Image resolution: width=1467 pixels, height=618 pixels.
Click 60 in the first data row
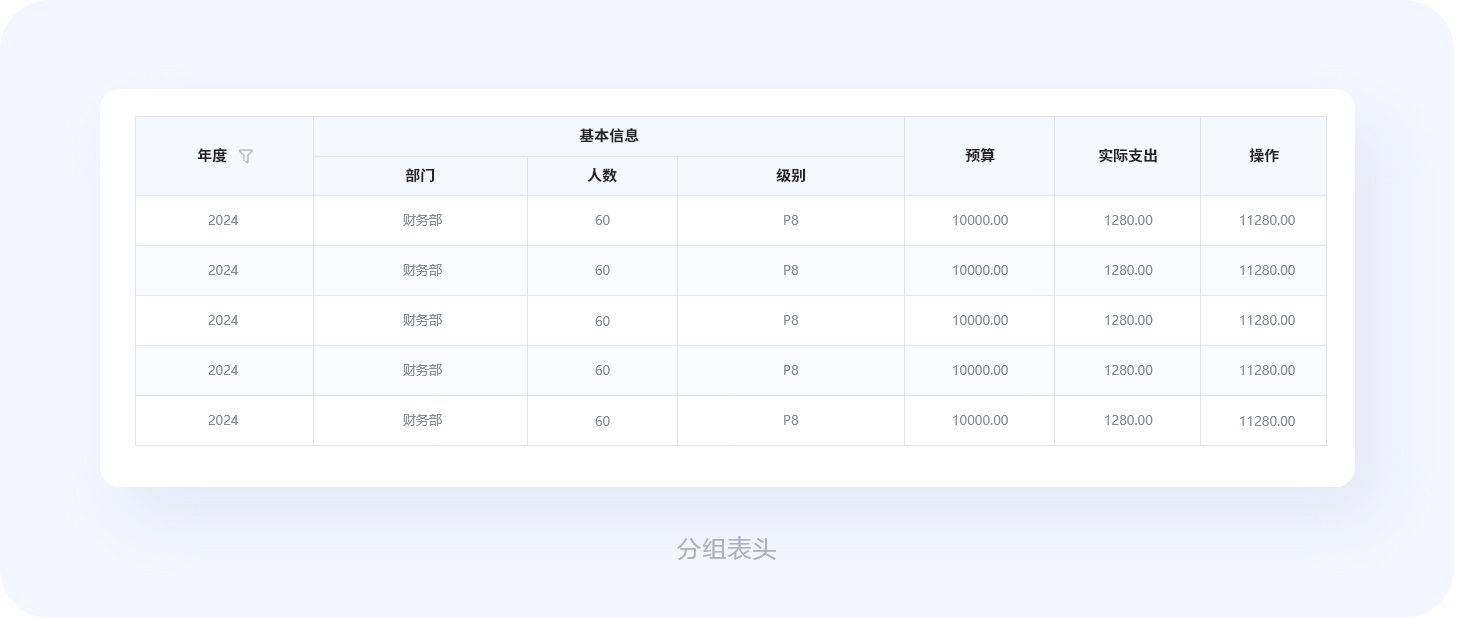click(x=602, y=221)
